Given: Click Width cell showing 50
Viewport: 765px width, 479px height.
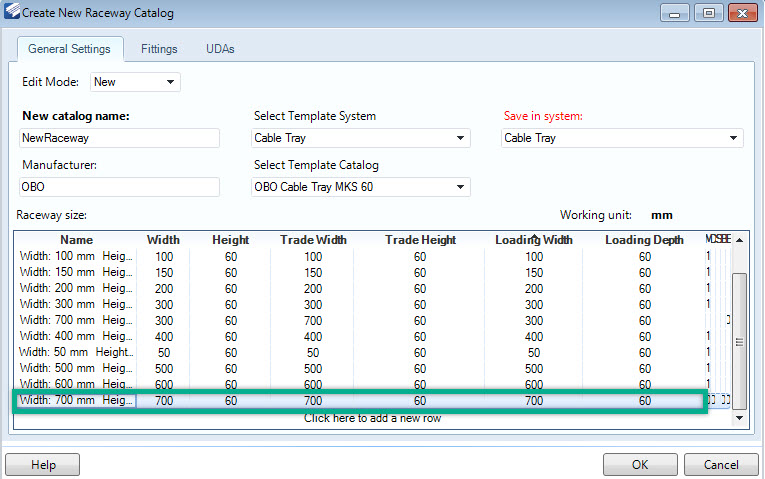Looking at the screenshot, I should (x=164, y=353).
